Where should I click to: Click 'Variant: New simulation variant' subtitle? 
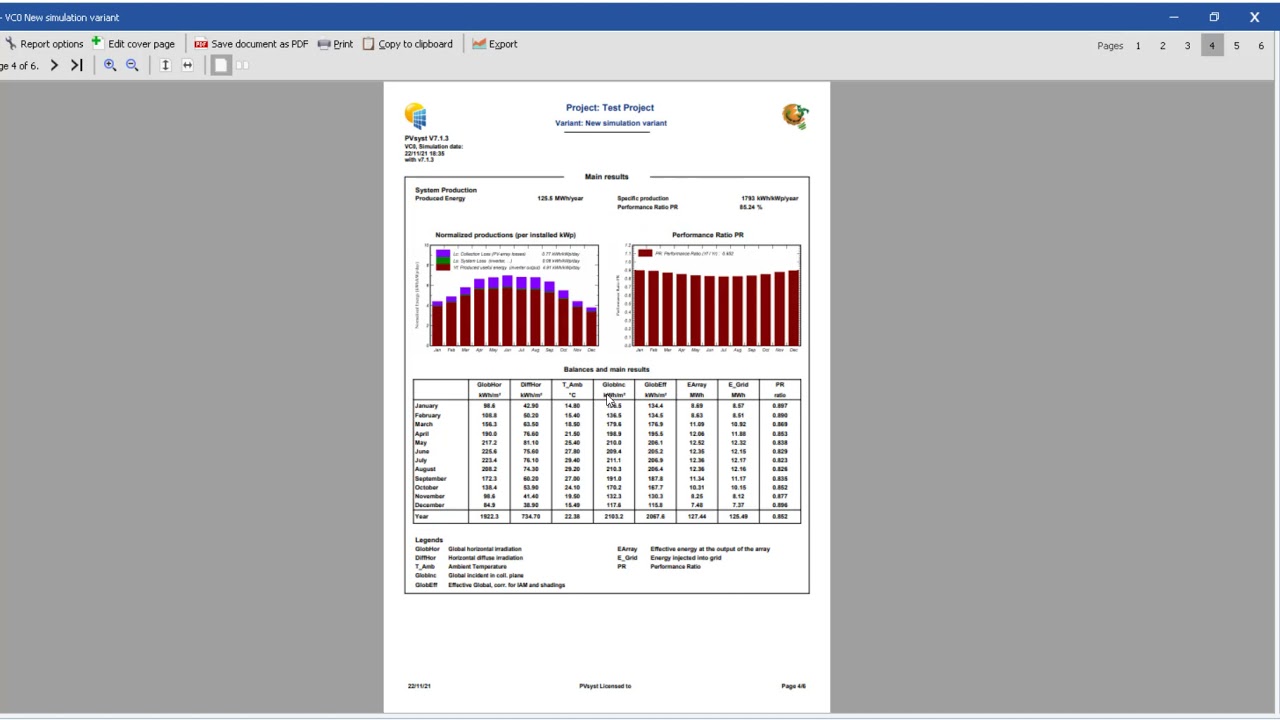(611, 123)
